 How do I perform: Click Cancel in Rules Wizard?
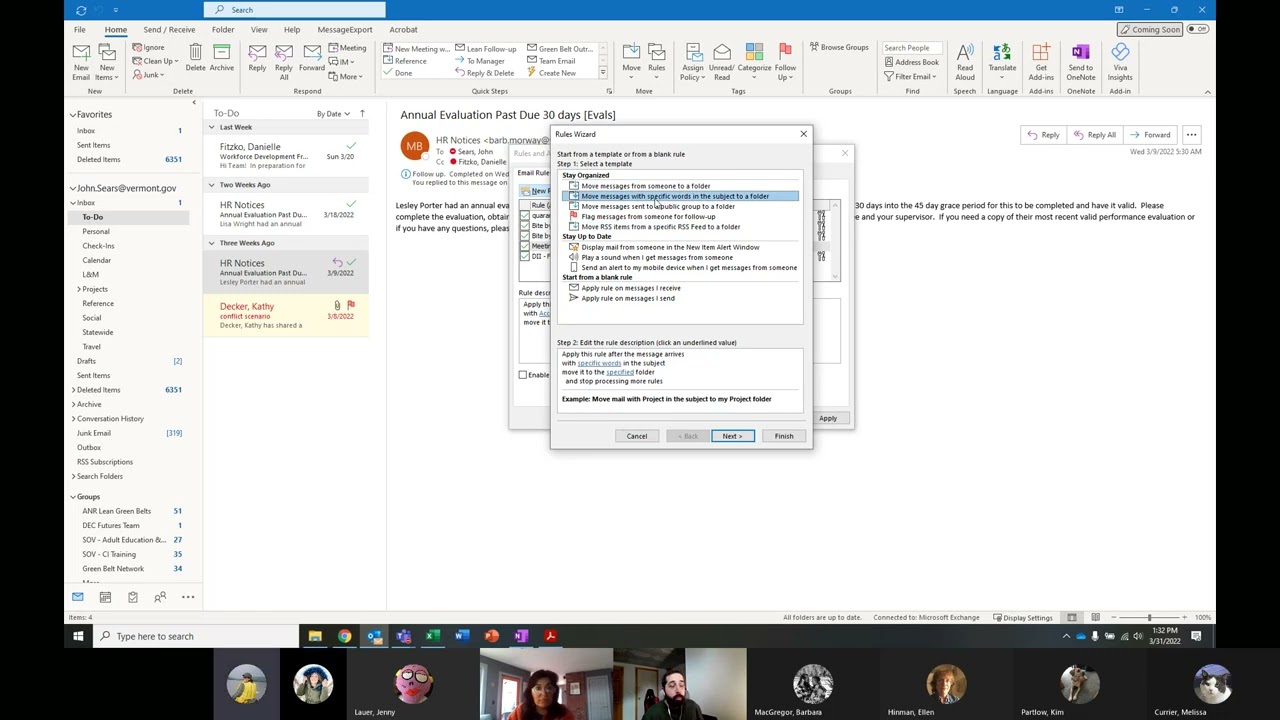(637, 436)
